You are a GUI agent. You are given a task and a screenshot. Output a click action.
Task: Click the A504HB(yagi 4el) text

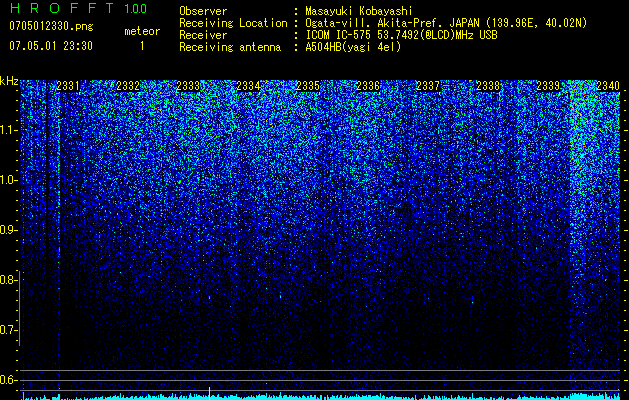[x=353, y=47]
